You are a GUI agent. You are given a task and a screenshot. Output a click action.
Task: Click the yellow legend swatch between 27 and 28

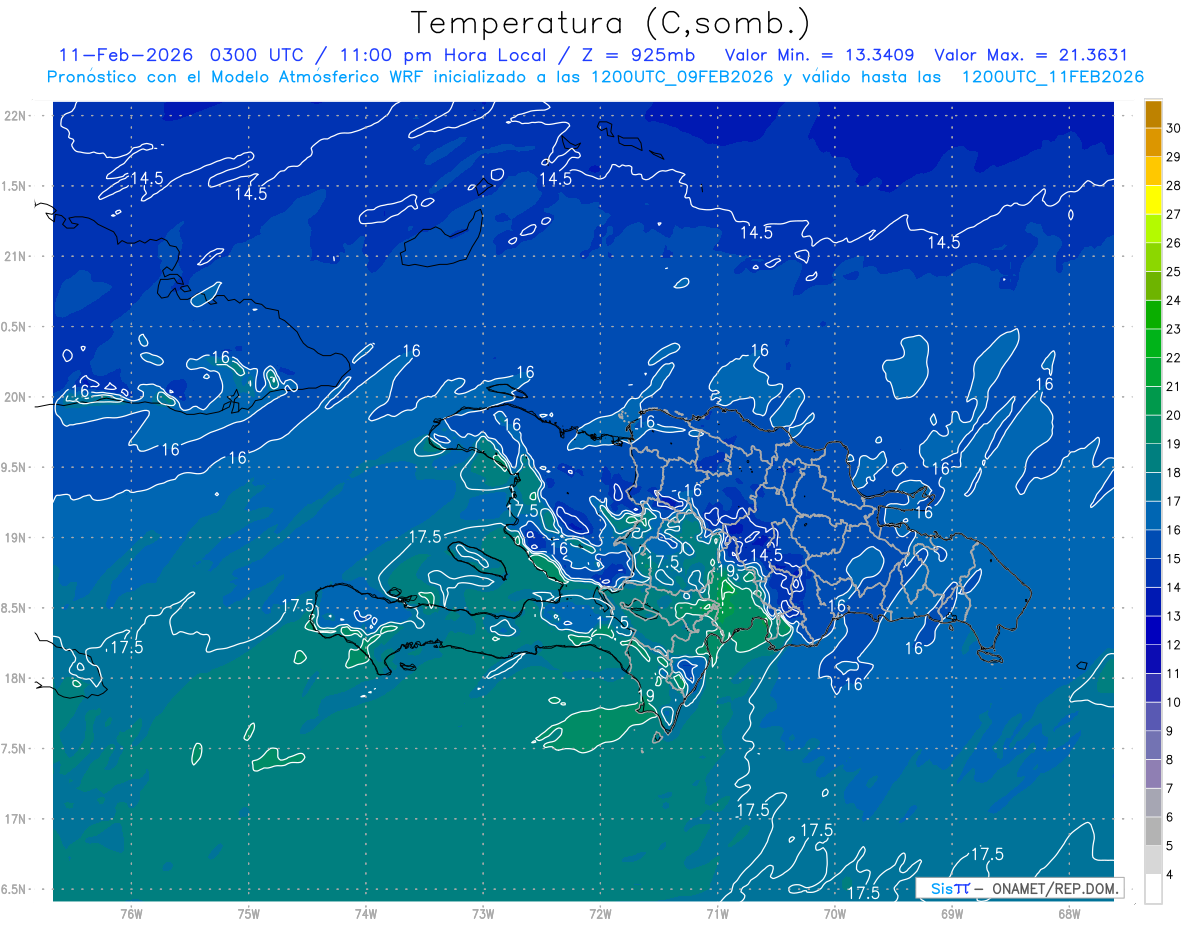pos(1154,200)
